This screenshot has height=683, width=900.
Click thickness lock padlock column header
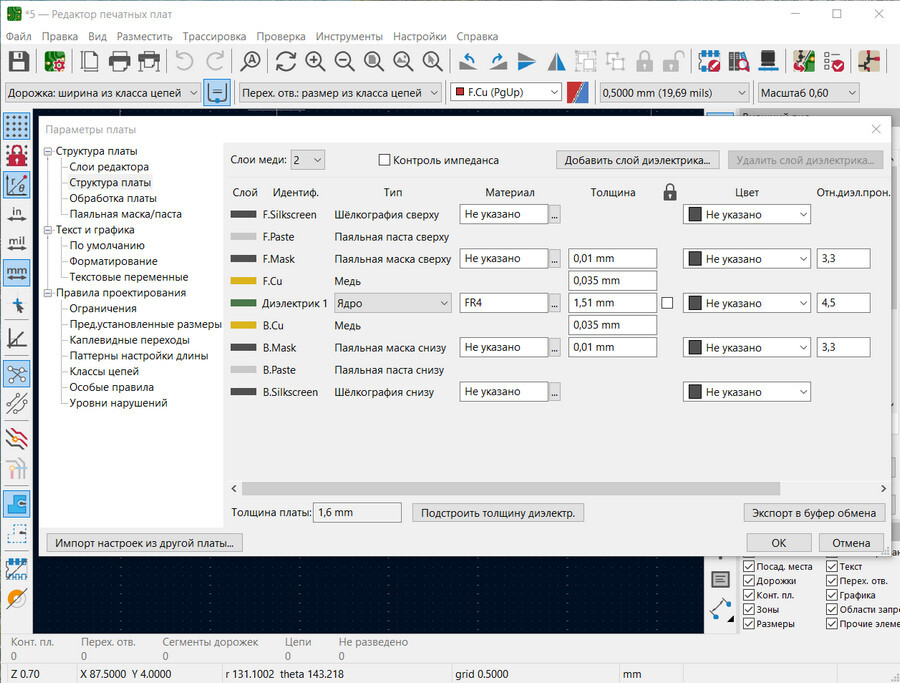point(670,192)
